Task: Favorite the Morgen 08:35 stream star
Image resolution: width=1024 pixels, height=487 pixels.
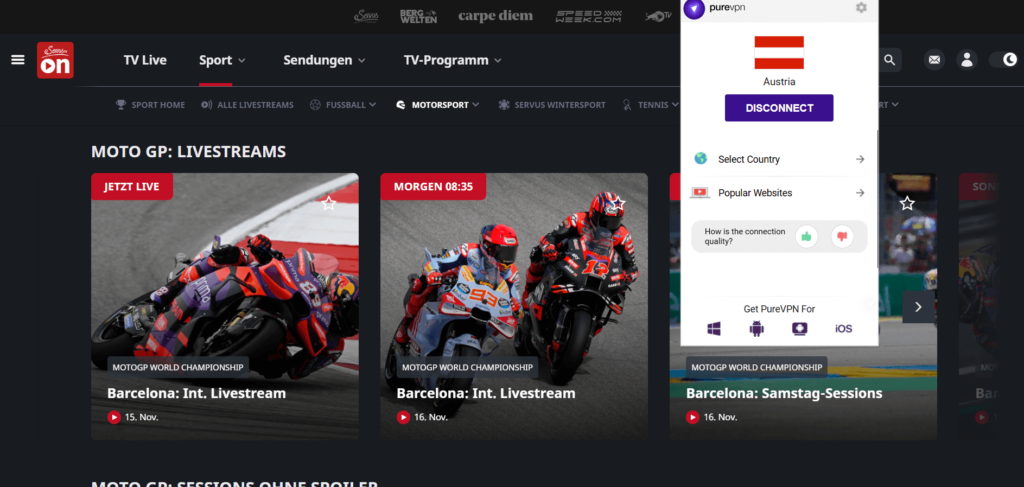Action: [618, 203]
